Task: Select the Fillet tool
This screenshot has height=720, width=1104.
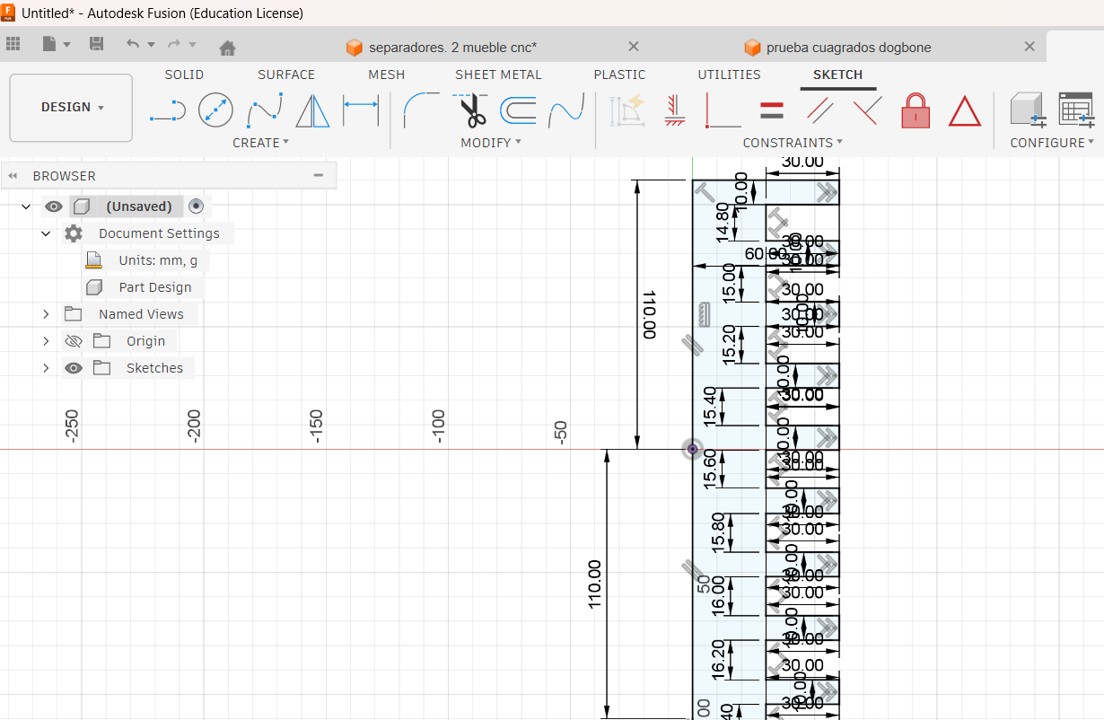Action: [x=420, y=110]
